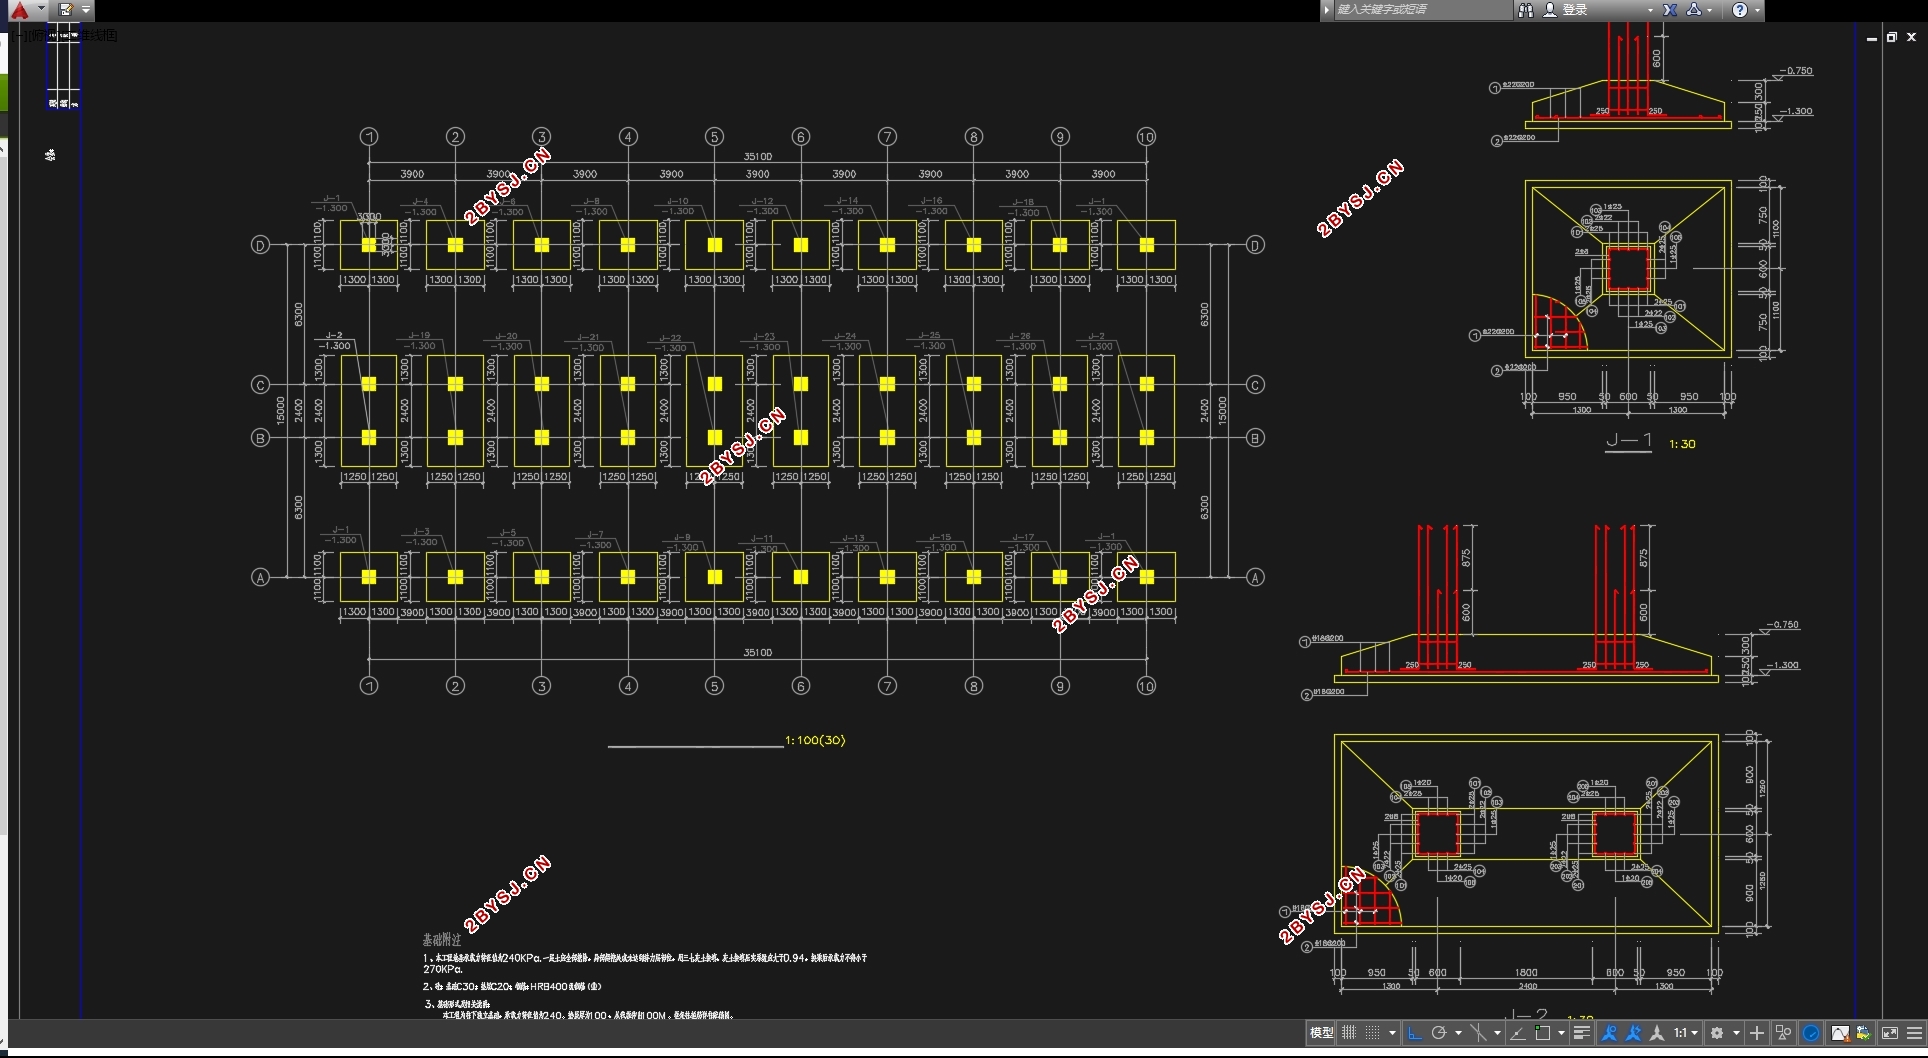Click the 1:30 scale text beside J-1

[x=1682, y=444]
